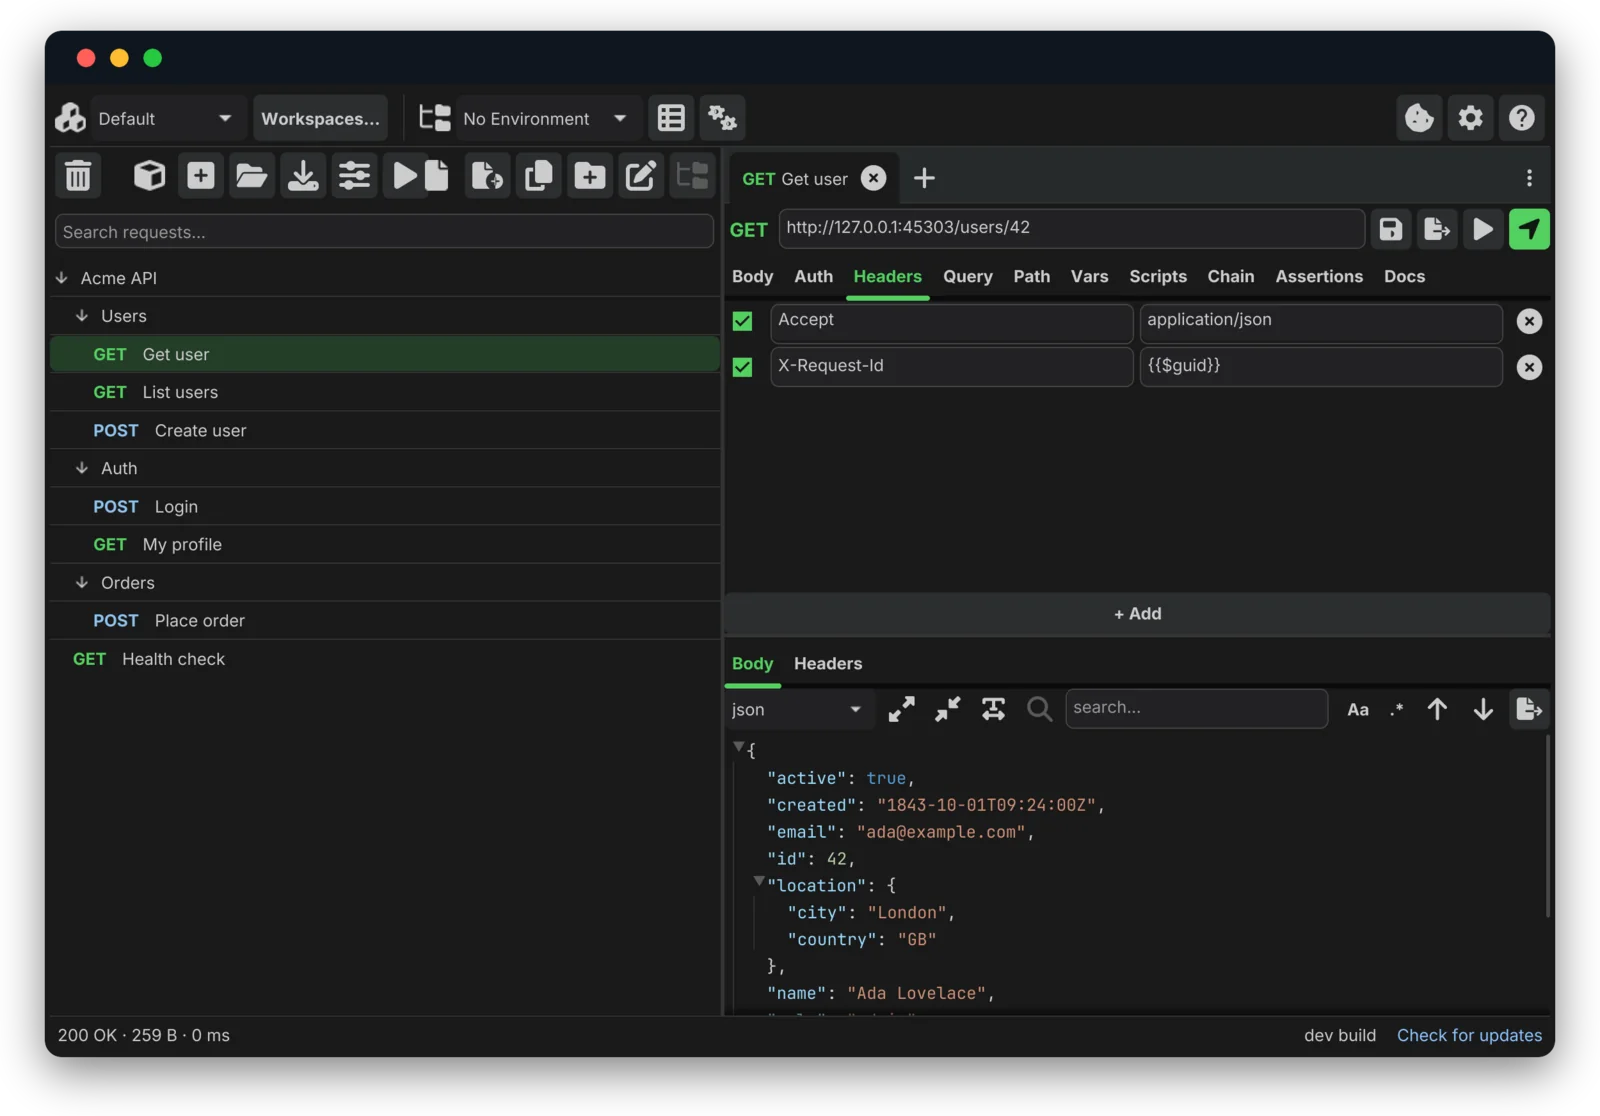Export response body with the document-arrow icon
Viewport: 1600px width, 1116px height.
tap(1529, 709)
